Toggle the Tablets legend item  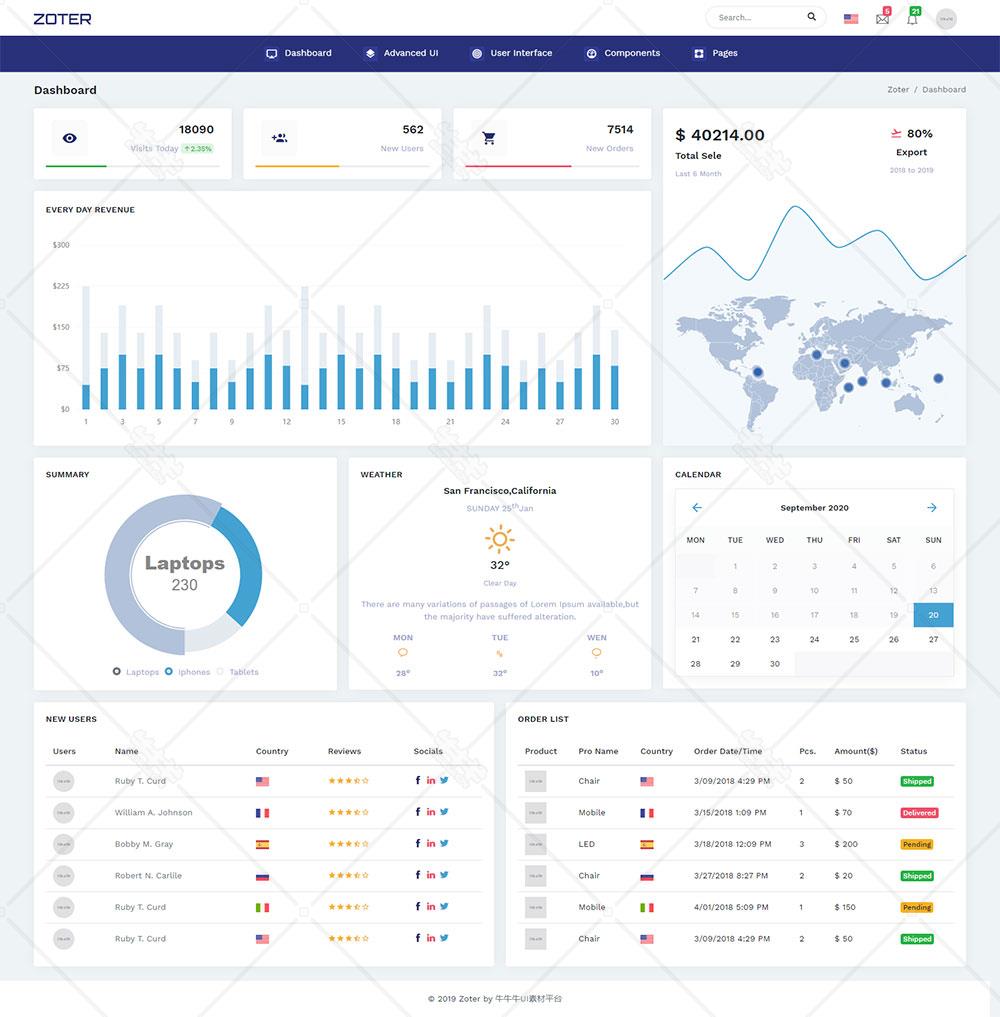click(x=238, y=672)
